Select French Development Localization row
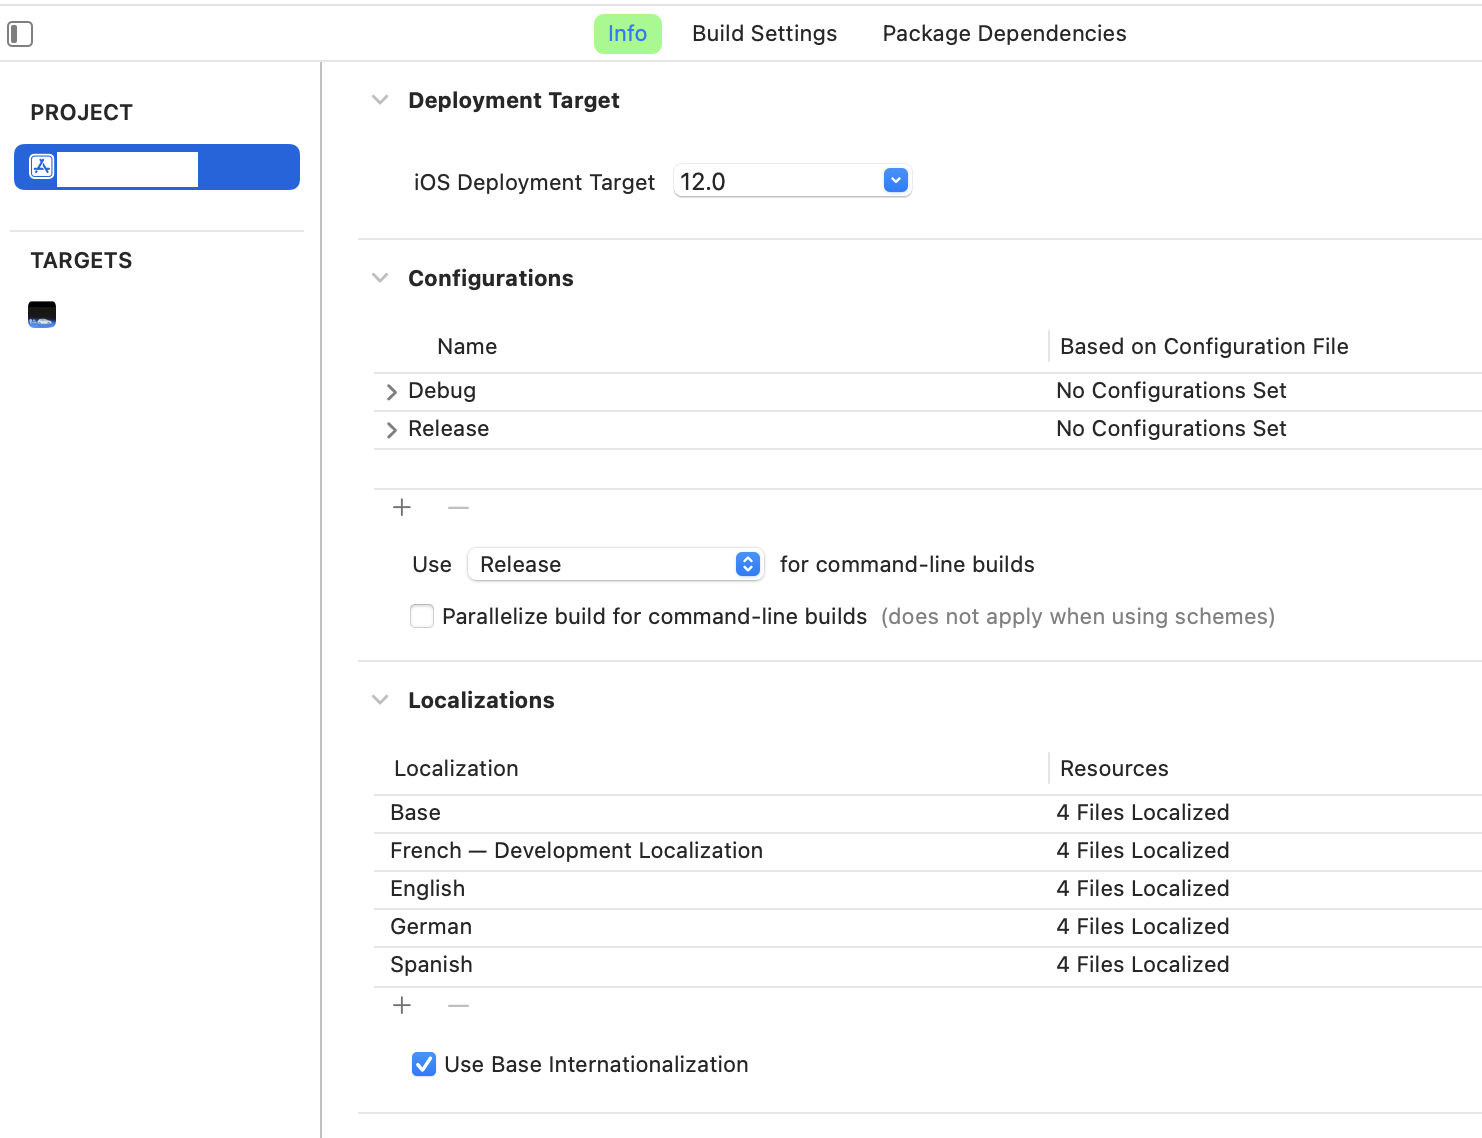 (576, 851)
